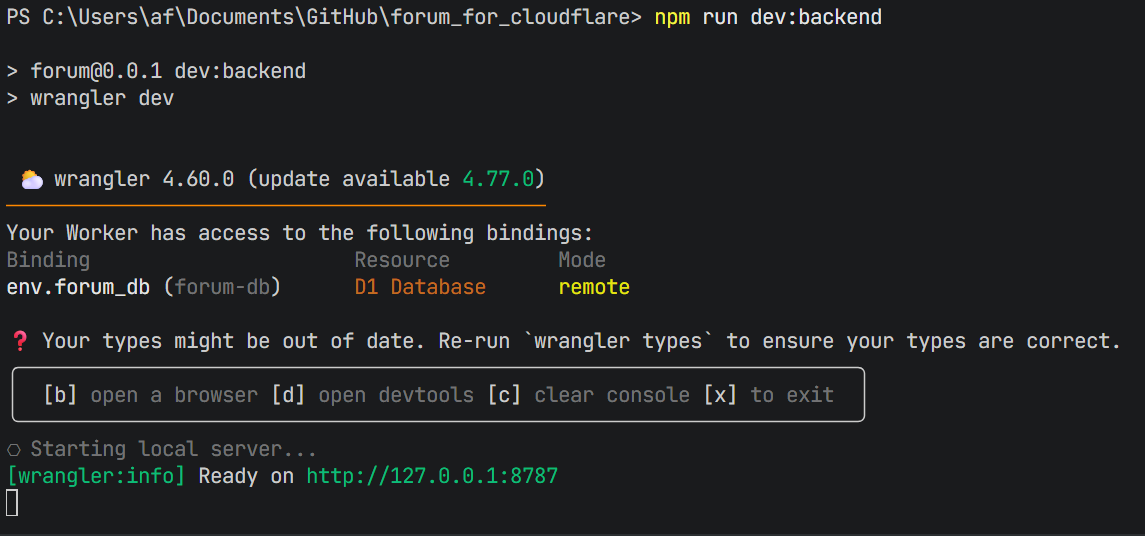Click the 'npm run dev:backend' command text
The image size is (1145, 536).
click(x=768, y=17)
